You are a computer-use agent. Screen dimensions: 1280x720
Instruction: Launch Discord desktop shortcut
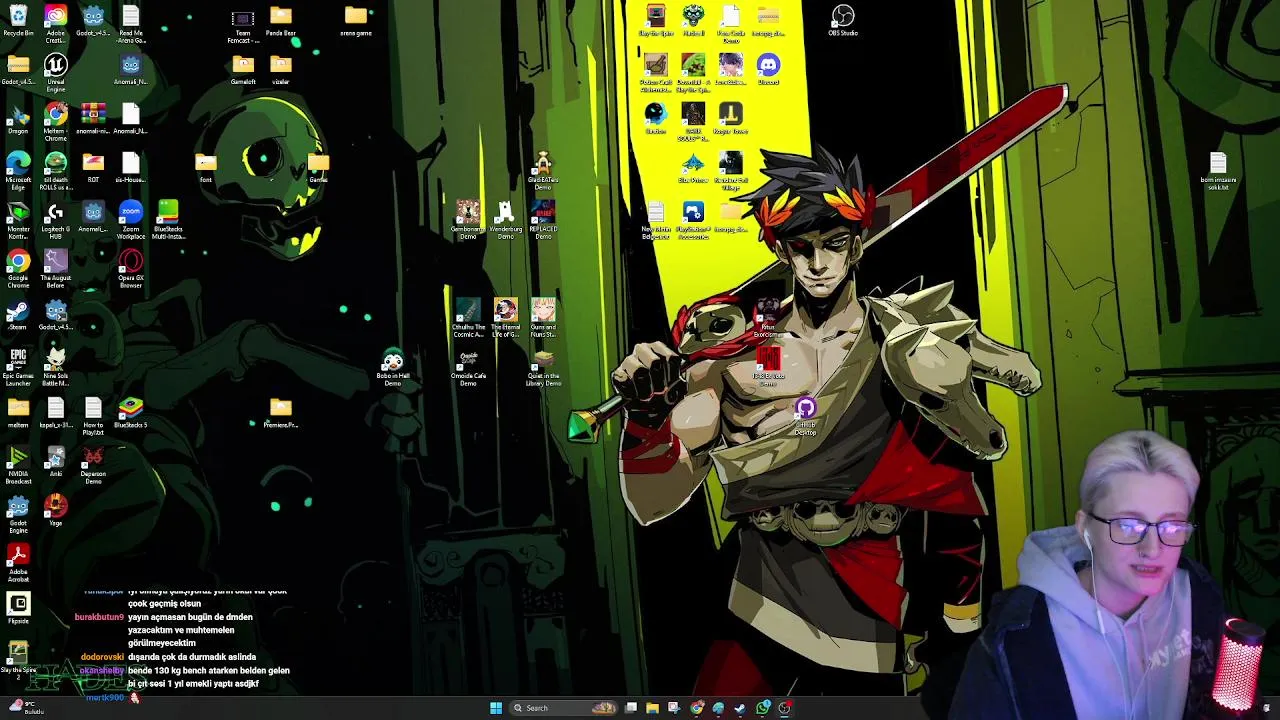pyautogui.click(x=768, y=69)
